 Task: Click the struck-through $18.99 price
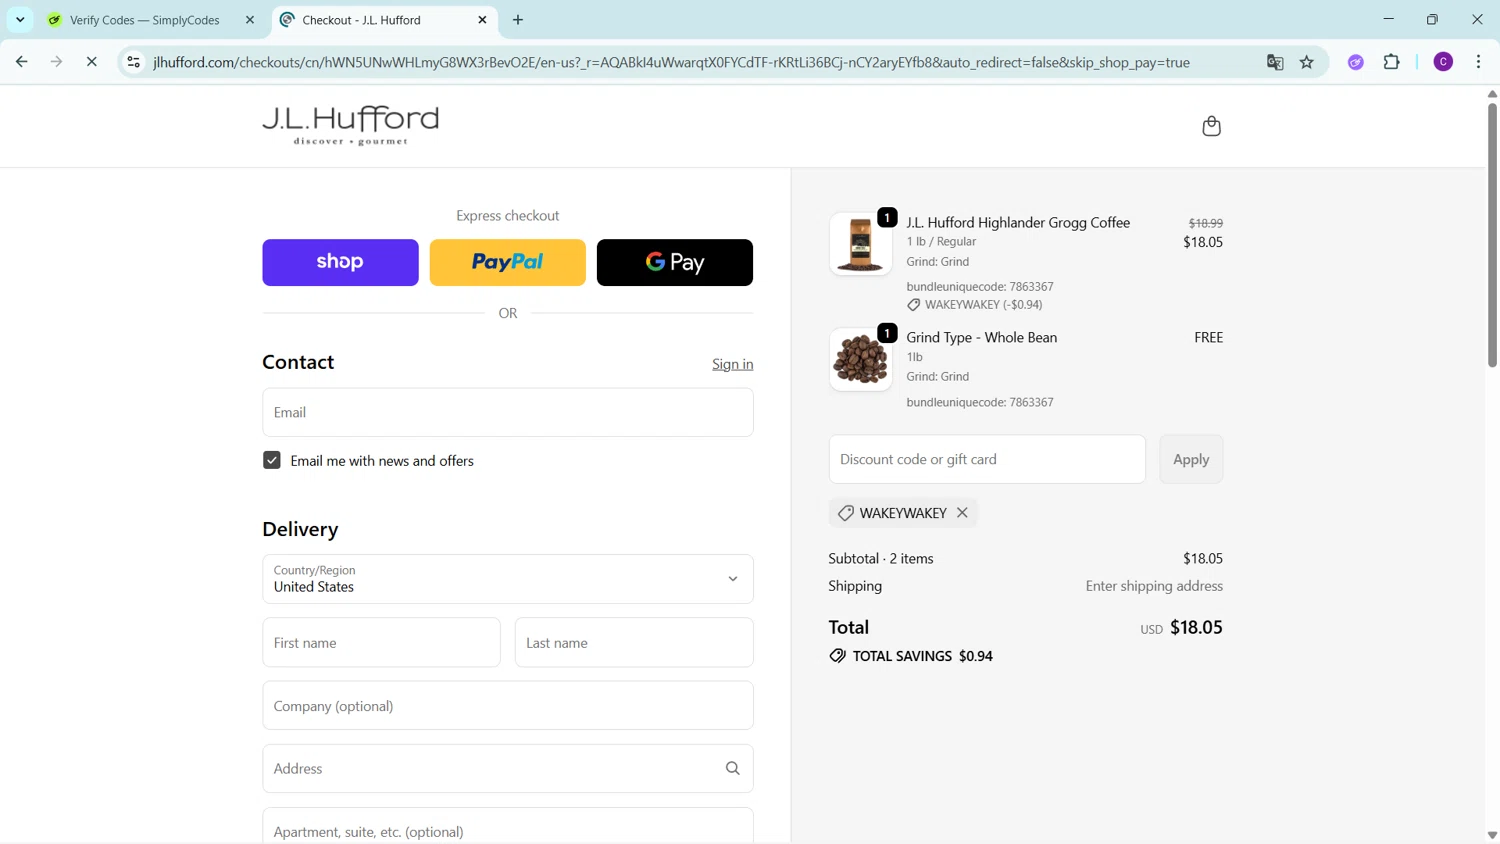pyautogui.click(x=1206, y=223)
